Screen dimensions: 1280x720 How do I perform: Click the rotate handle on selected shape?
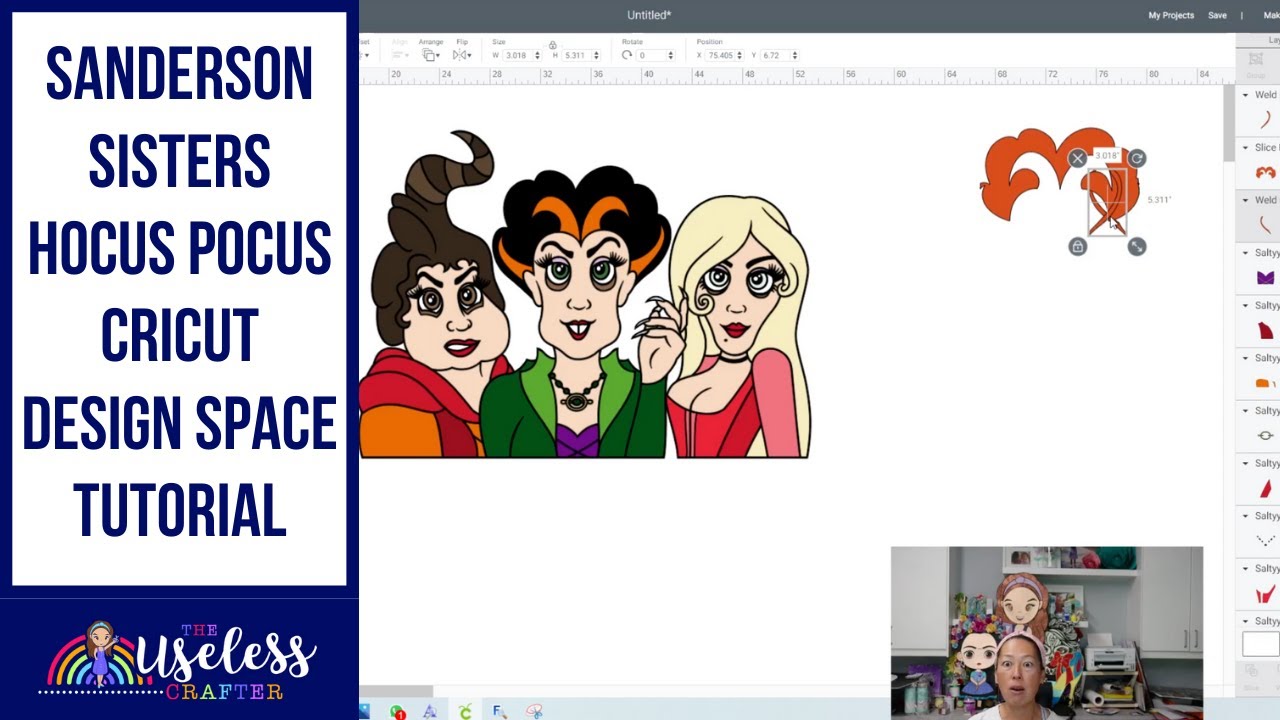[1137, 158]
